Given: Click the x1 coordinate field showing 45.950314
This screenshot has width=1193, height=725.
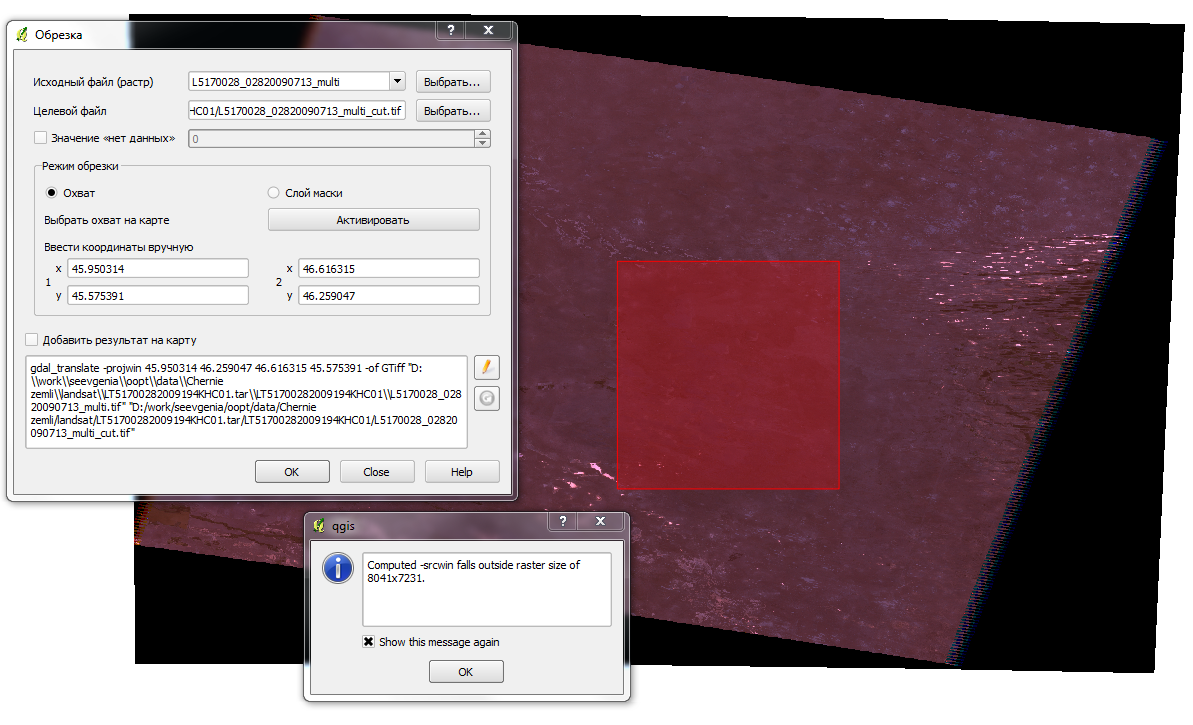Looking at the screenshot, I should [157, 267].
